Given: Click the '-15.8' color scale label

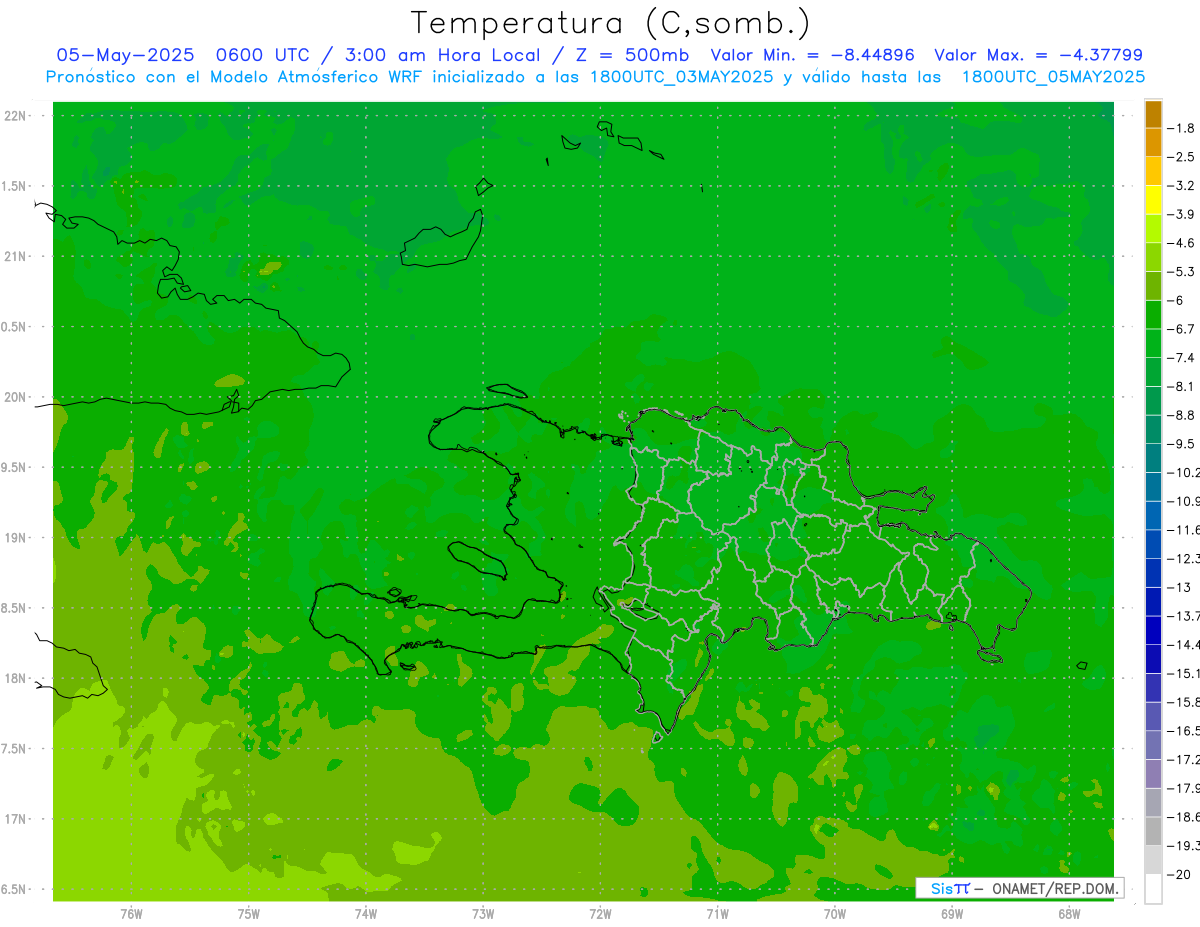Looking at the screenshot, I should pos(1184,702).
